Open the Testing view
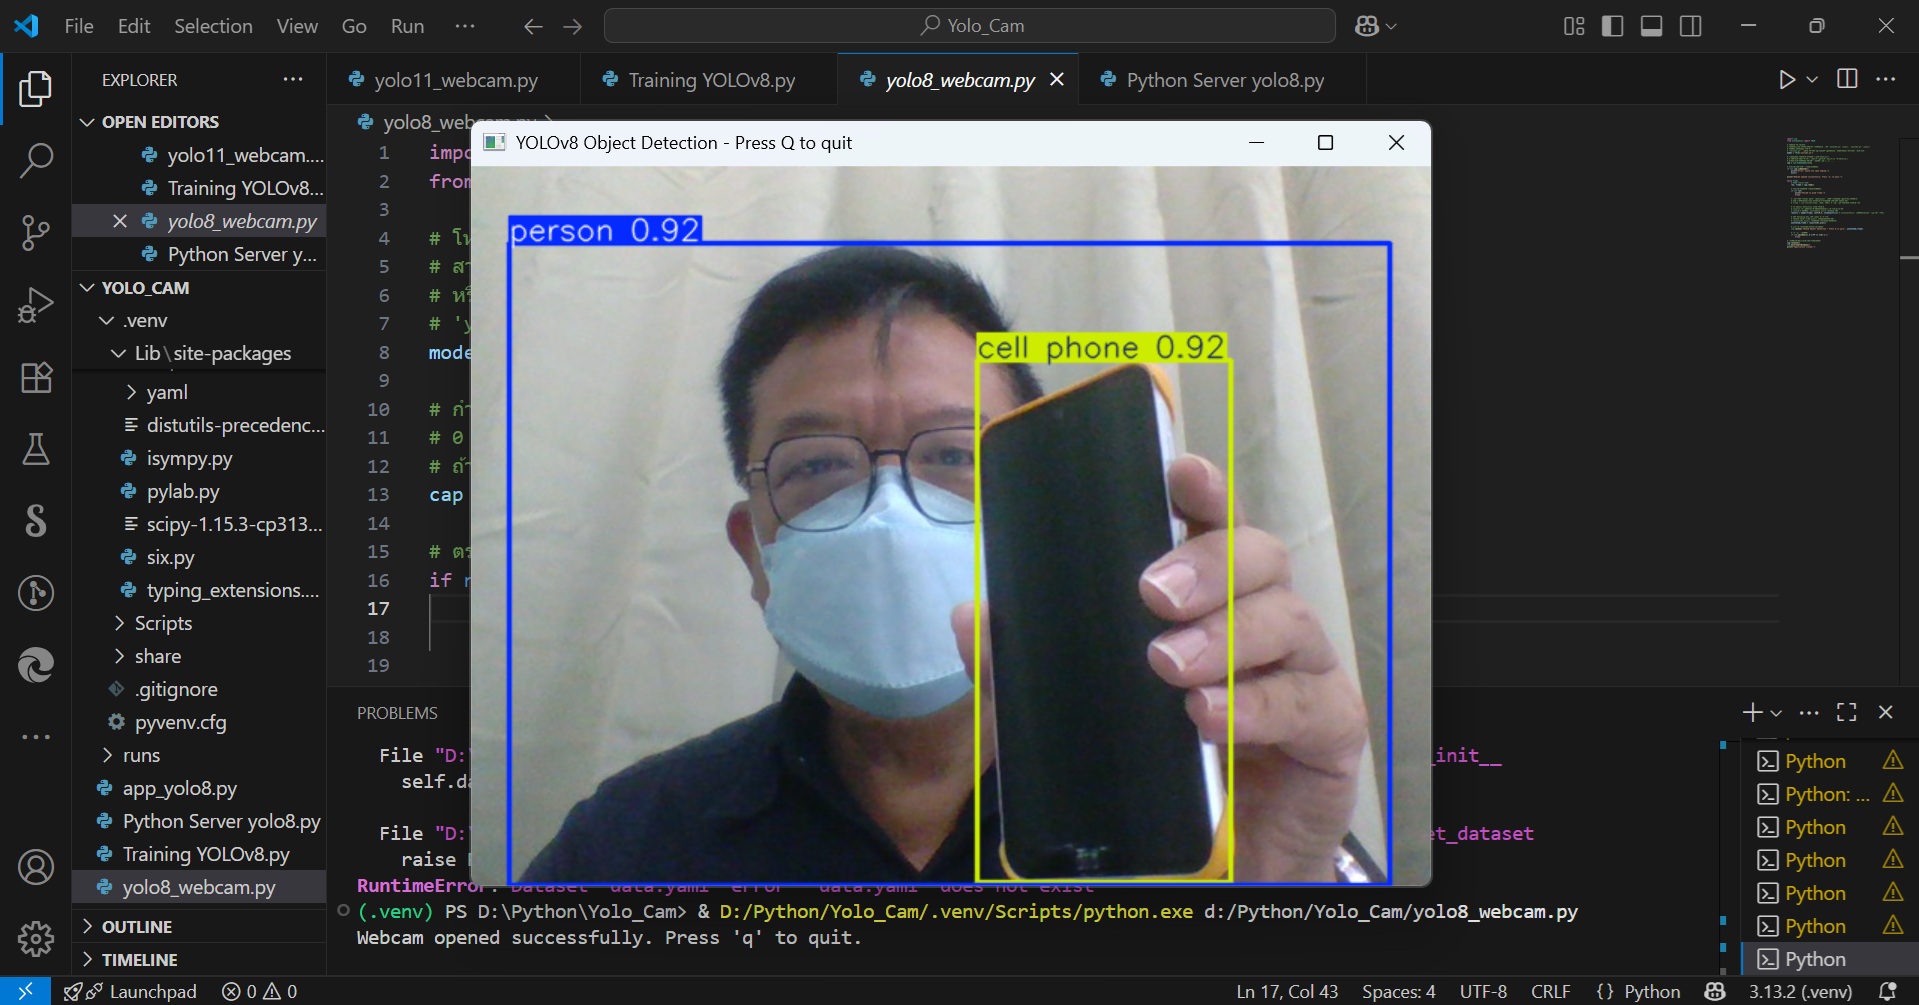The width and height of the screenshot is (1919, 1005). pyautogui.click(x=36, y=449)
